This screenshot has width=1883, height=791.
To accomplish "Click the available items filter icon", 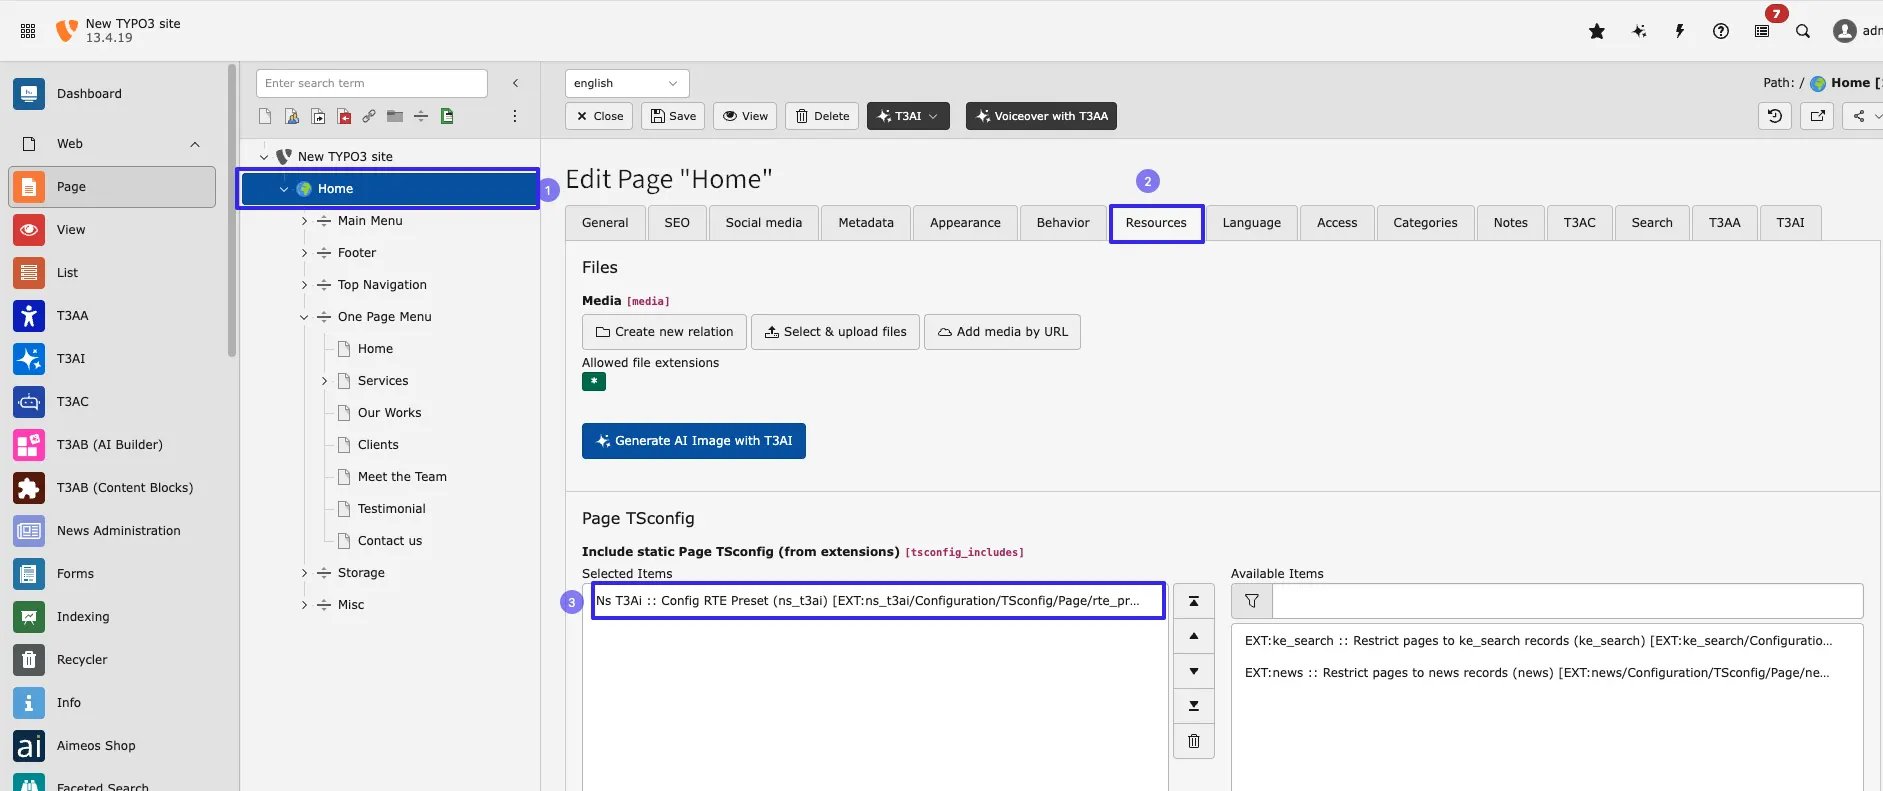I will coord(1252,601).
